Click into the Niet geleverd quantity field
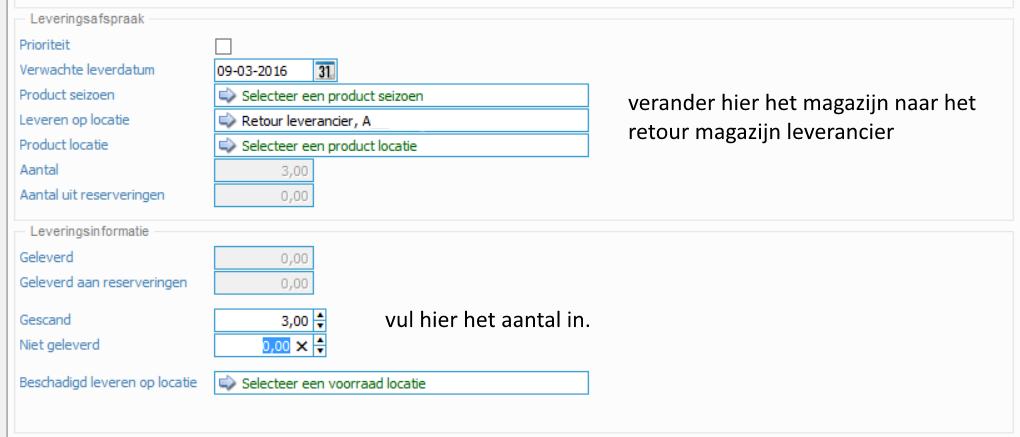1020x437 pixels. pyautogui.click(x=250, y=346)
